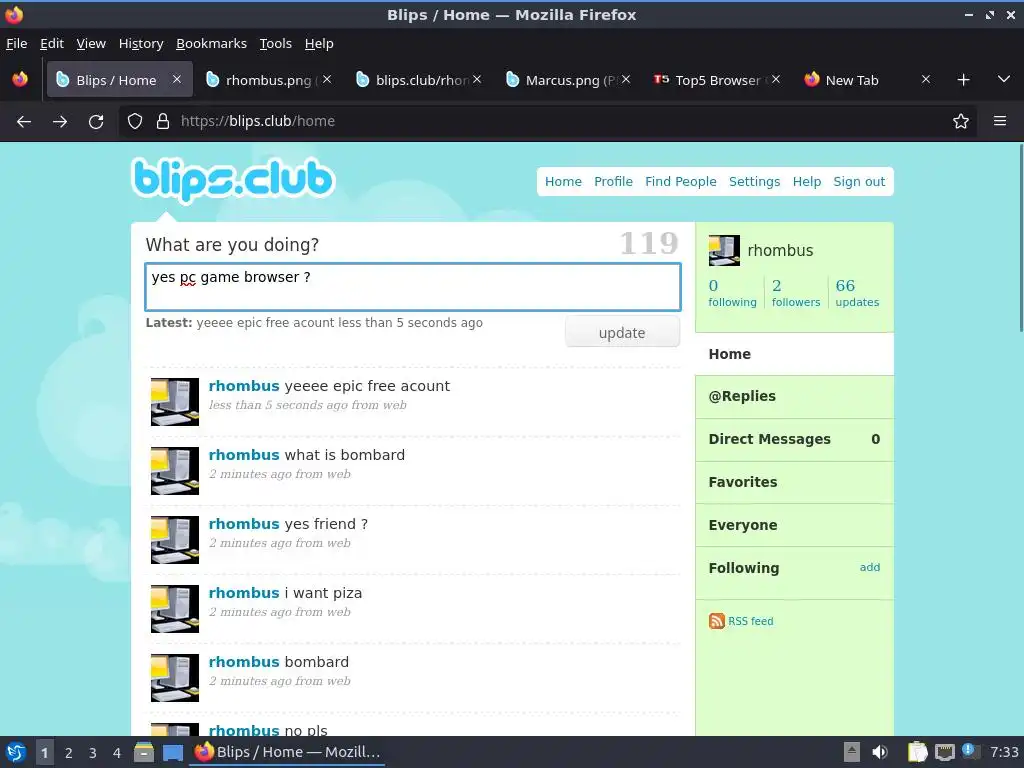The image size is (1024, 768).
Task: Close the New Tab tab
Action: click(925, 80)
